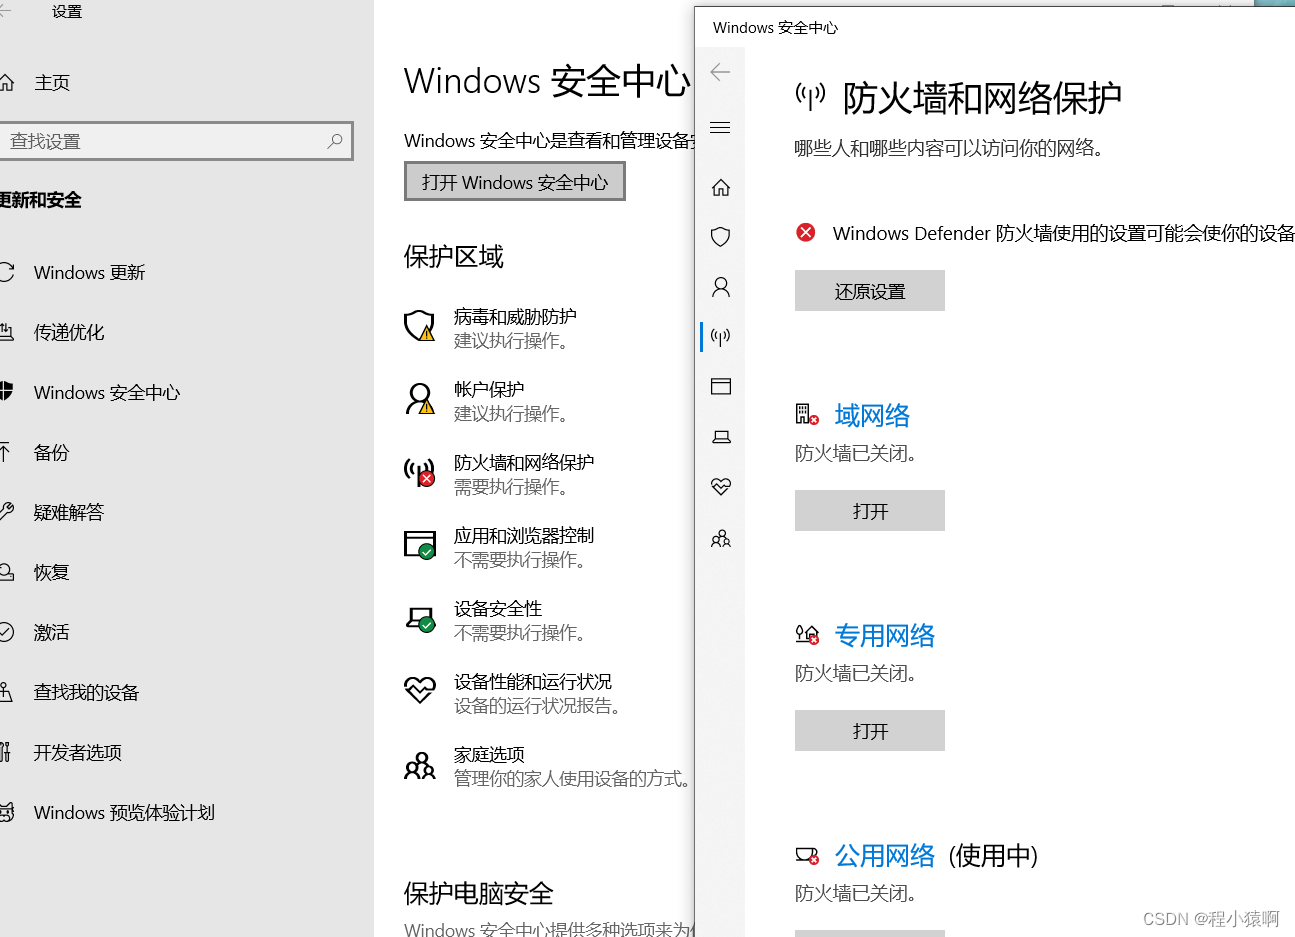Screen dimensions: 1295x937
Task: Click the back arrow in Windows Security window
Action: coord(720,72)
